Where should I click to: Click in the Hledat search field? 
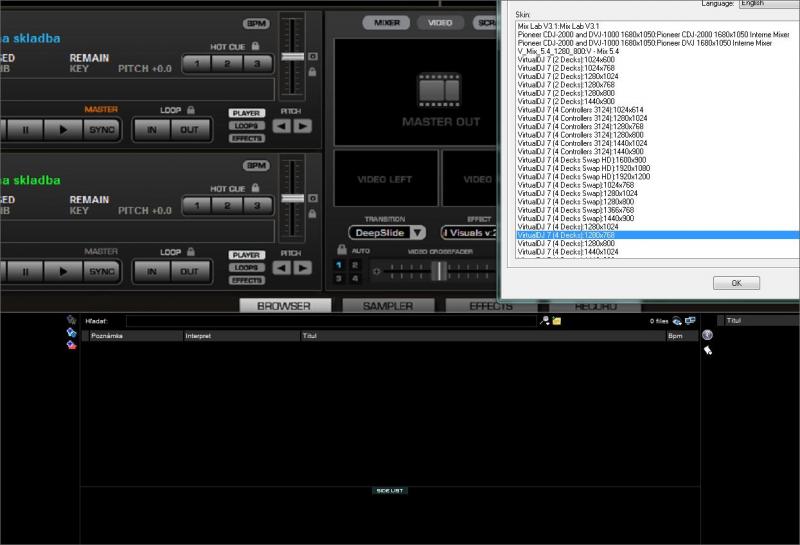[x=331, y=321]
